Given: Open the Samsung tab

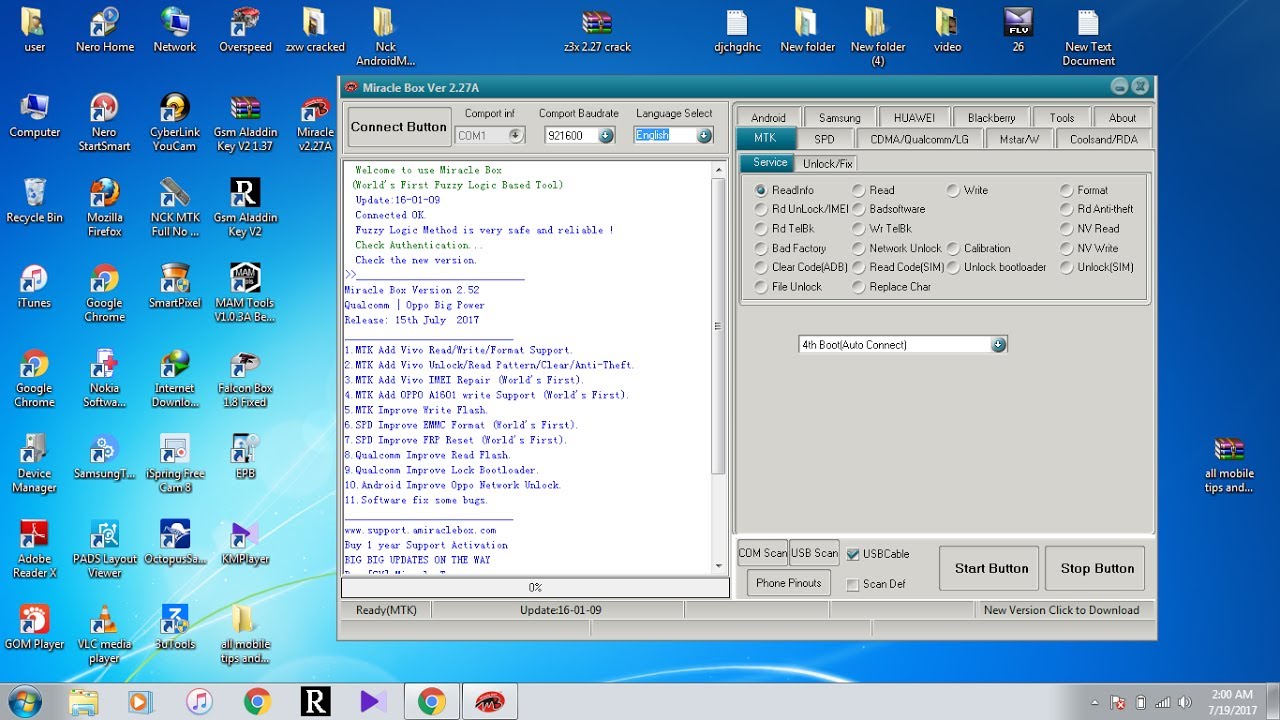Looking at the screenshot, I should click(839, 117).
